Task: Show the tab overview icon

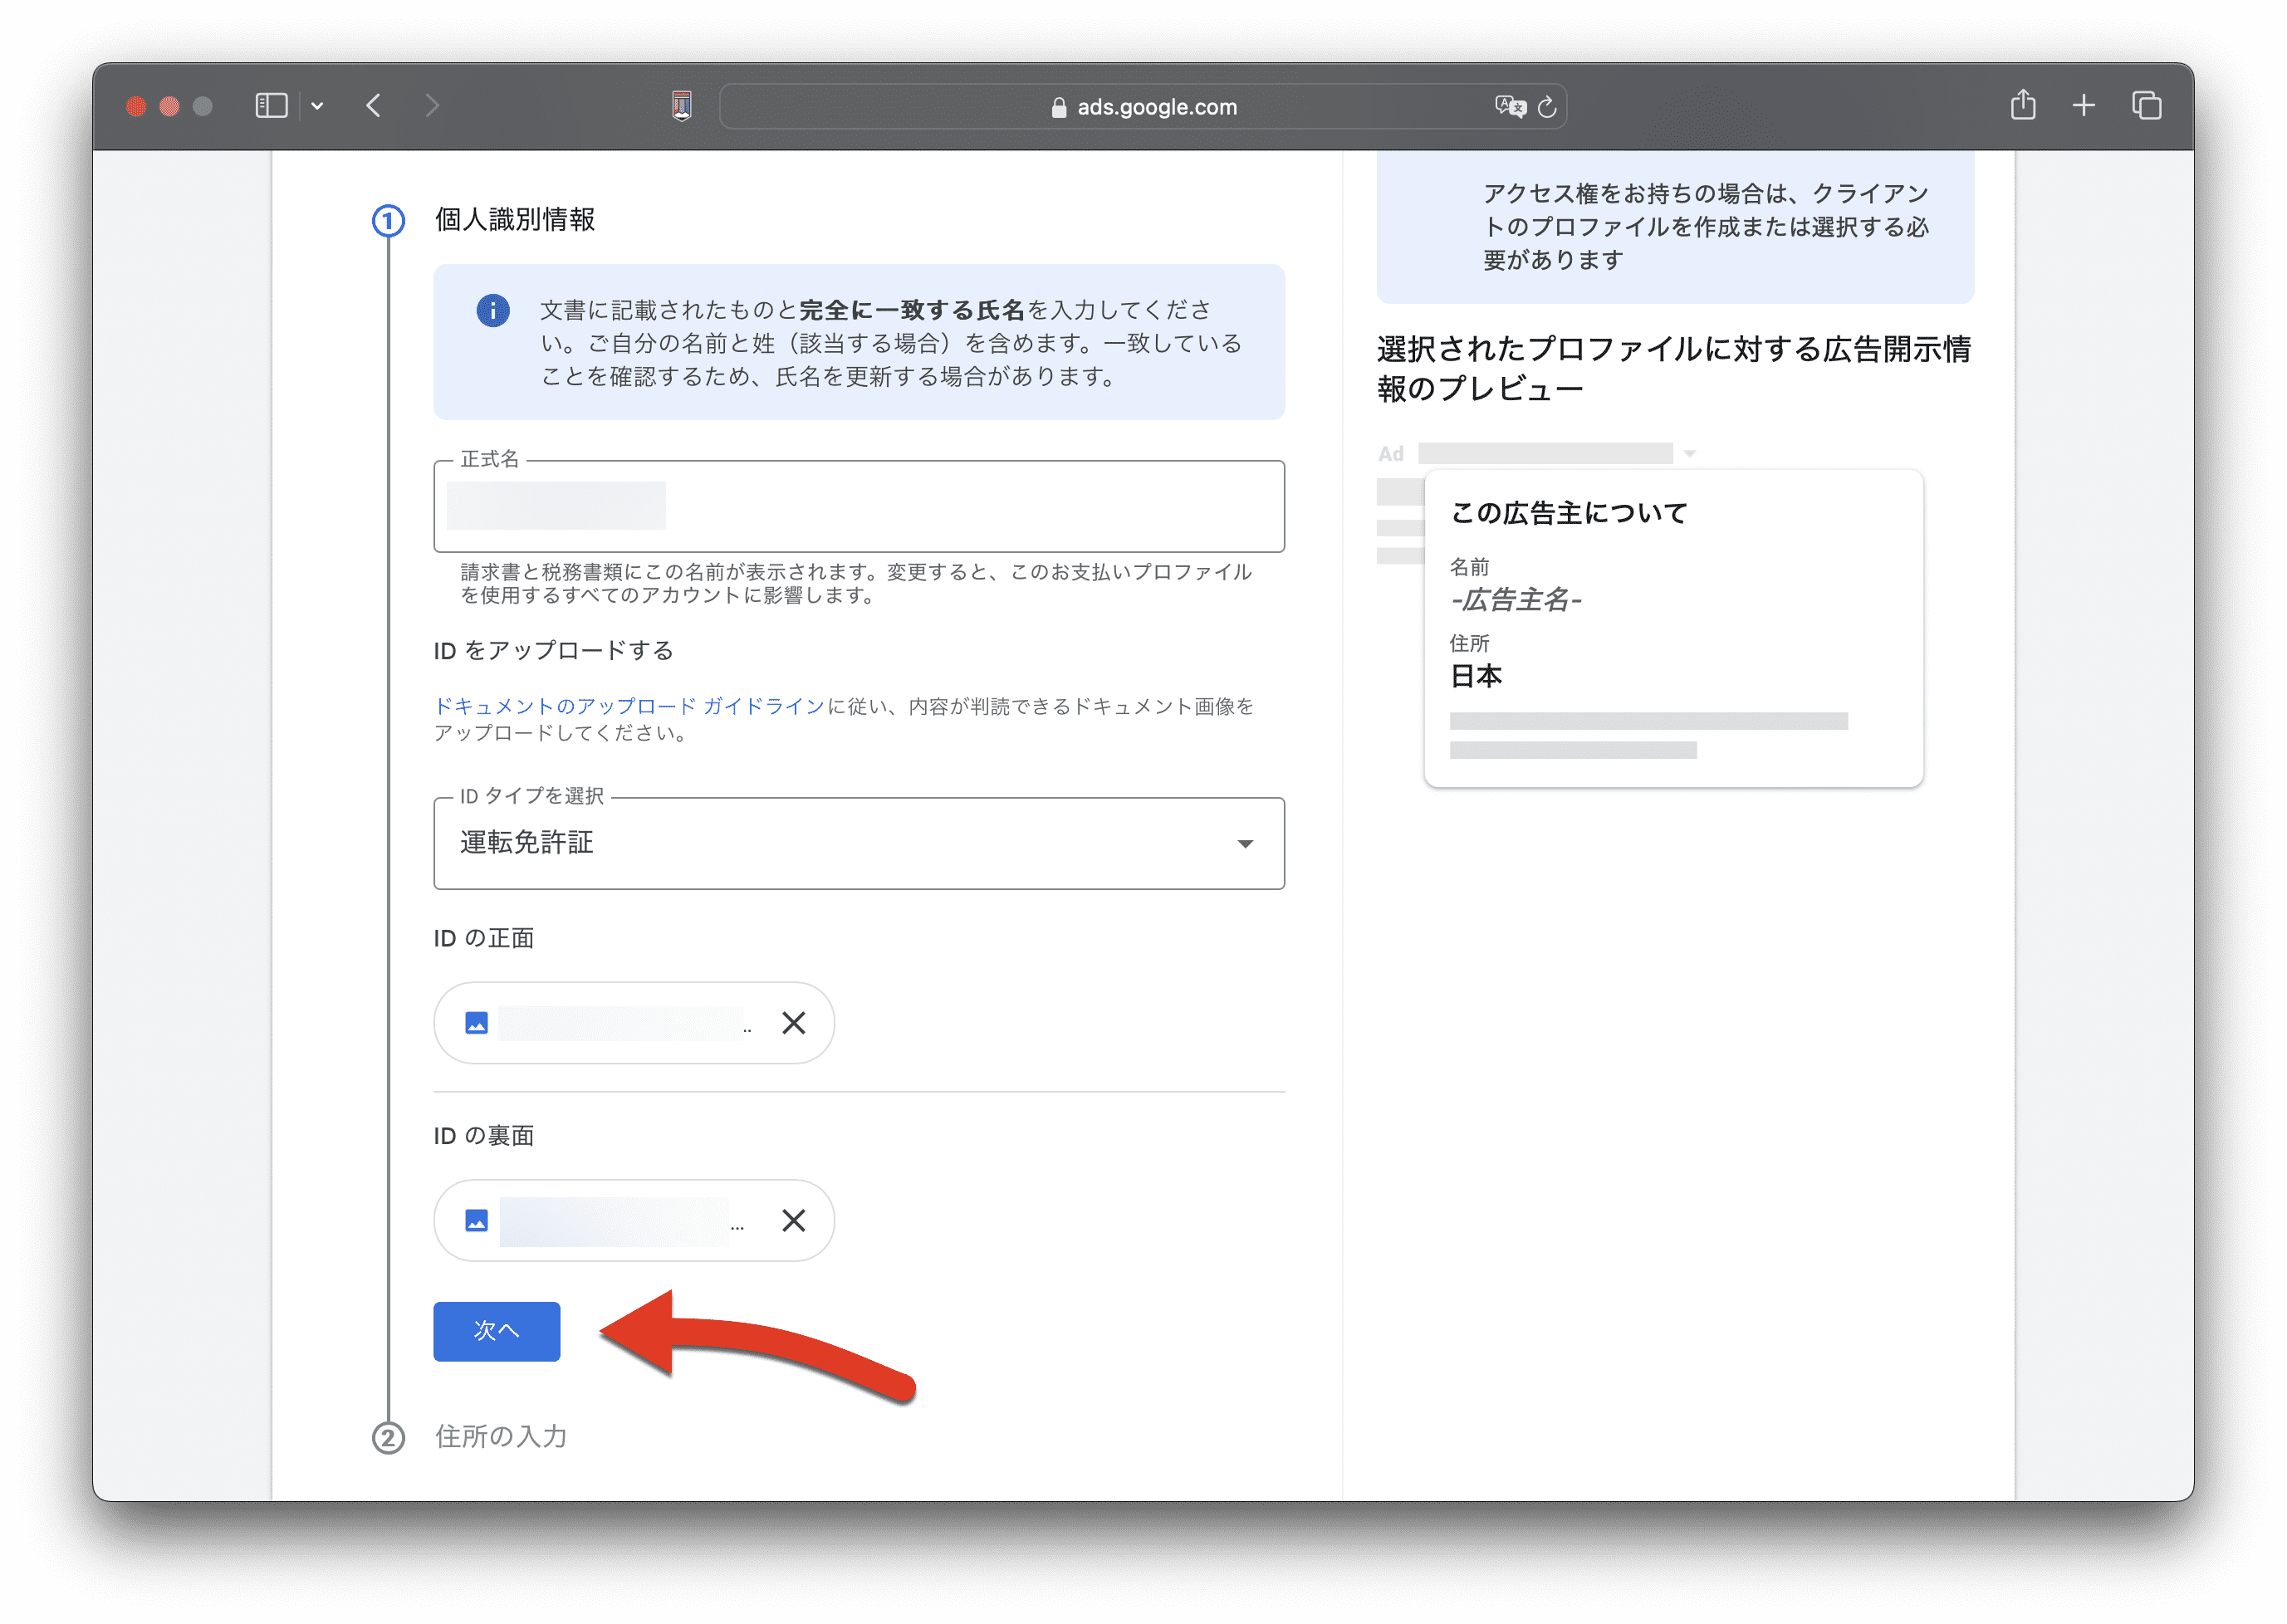Action: click(2146, 105)
